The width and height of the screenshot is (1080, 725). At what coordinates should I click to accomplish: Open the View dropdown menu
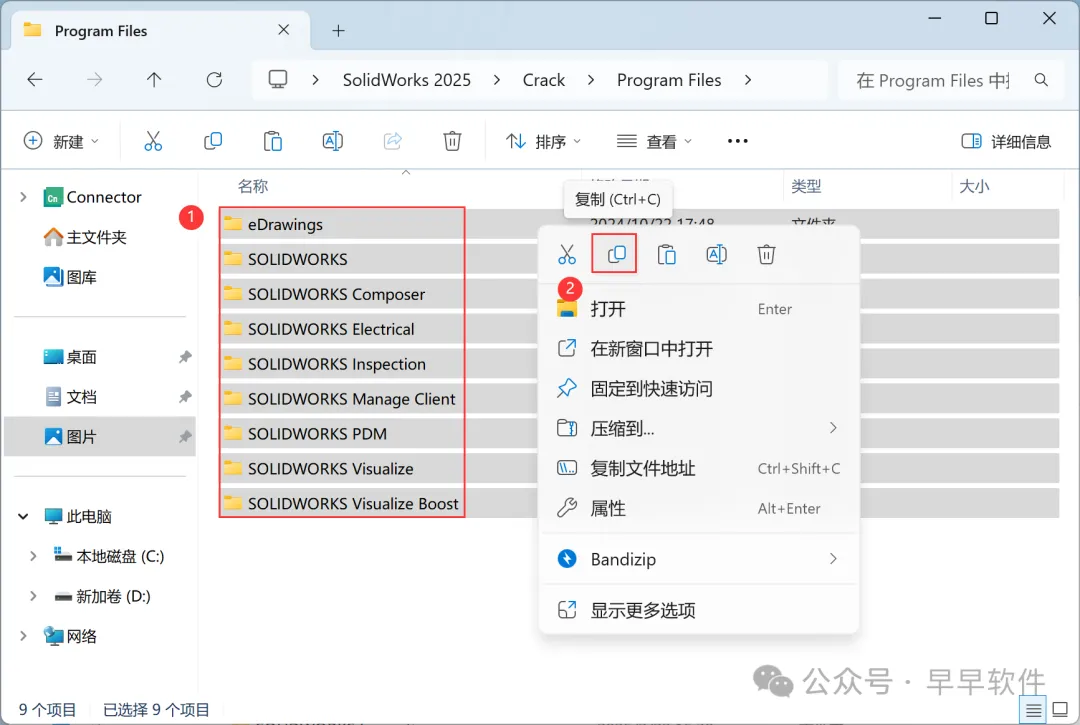pyautogui.click(x=654, y=141)
